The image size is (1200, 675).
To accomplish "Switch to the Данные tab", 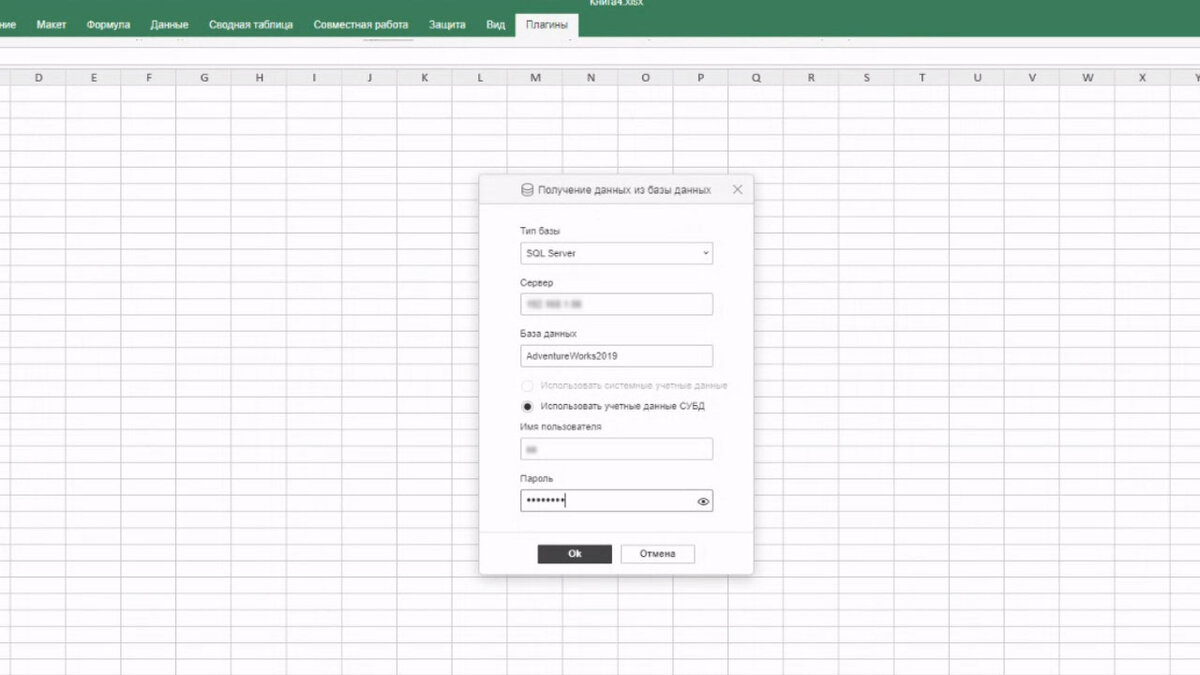I will (x=170, y=24).
